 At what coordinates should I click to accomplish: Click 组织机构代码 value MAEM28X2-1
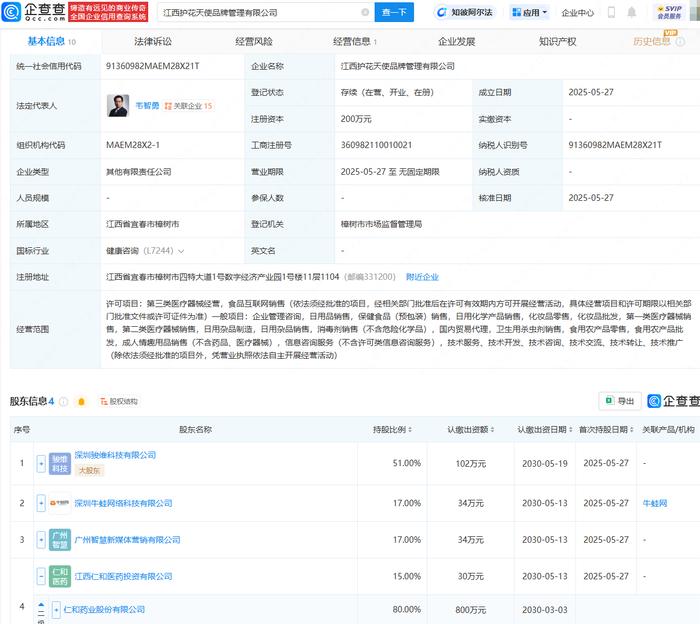(x=133, y=145)
